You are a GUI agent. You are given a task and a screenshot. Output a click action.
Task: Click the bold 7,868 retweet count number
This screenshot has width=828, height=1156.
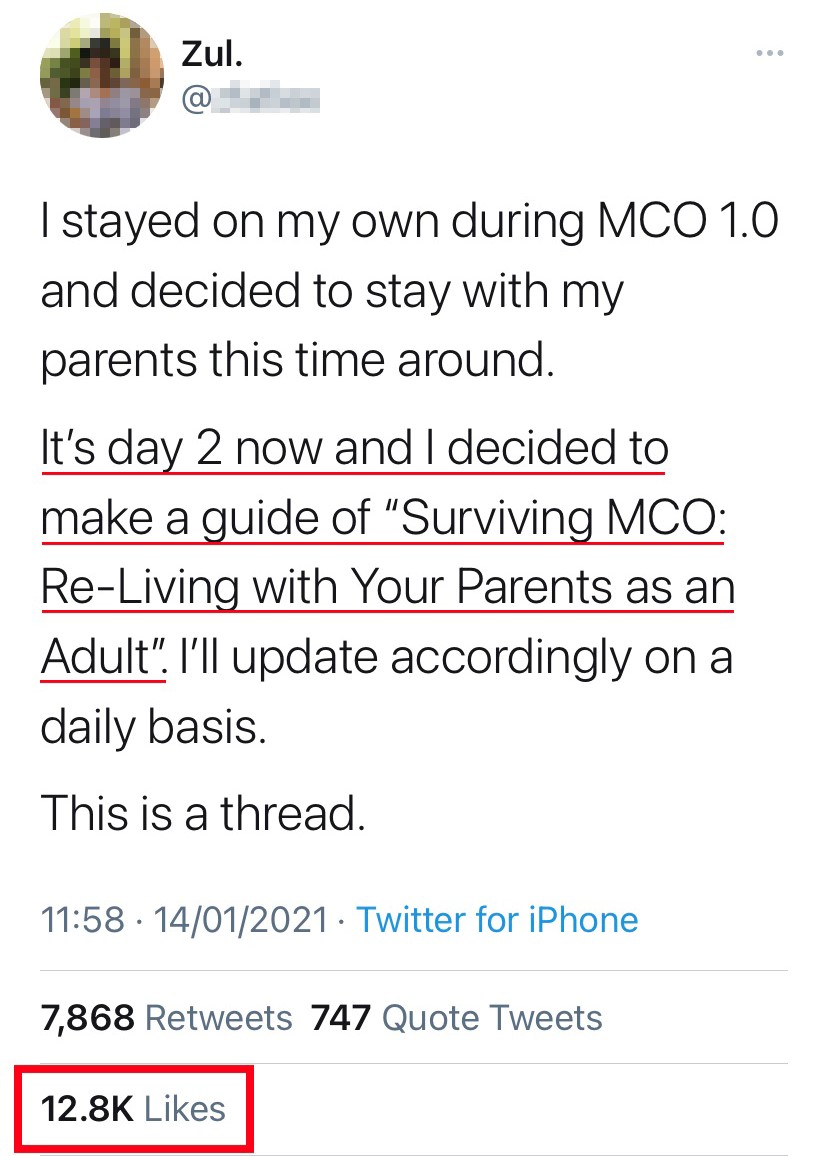coord(88,1018)
